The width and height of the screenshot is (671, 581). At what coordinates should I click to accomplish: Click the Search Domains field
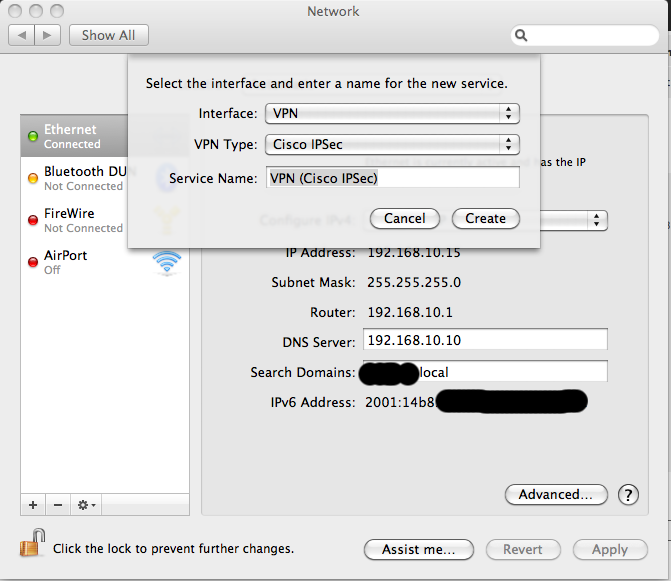point(485,371)
